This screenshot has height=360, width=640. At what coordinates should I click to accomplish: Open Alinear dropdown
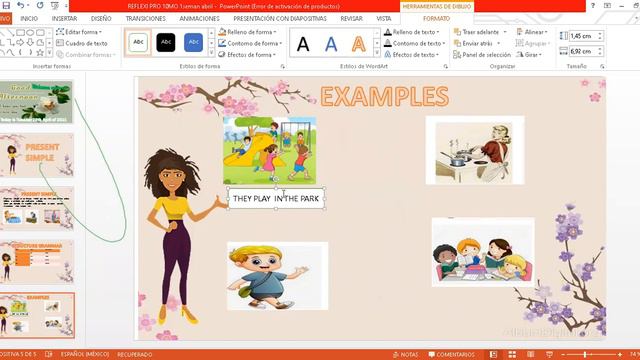(x=532, y=32)
